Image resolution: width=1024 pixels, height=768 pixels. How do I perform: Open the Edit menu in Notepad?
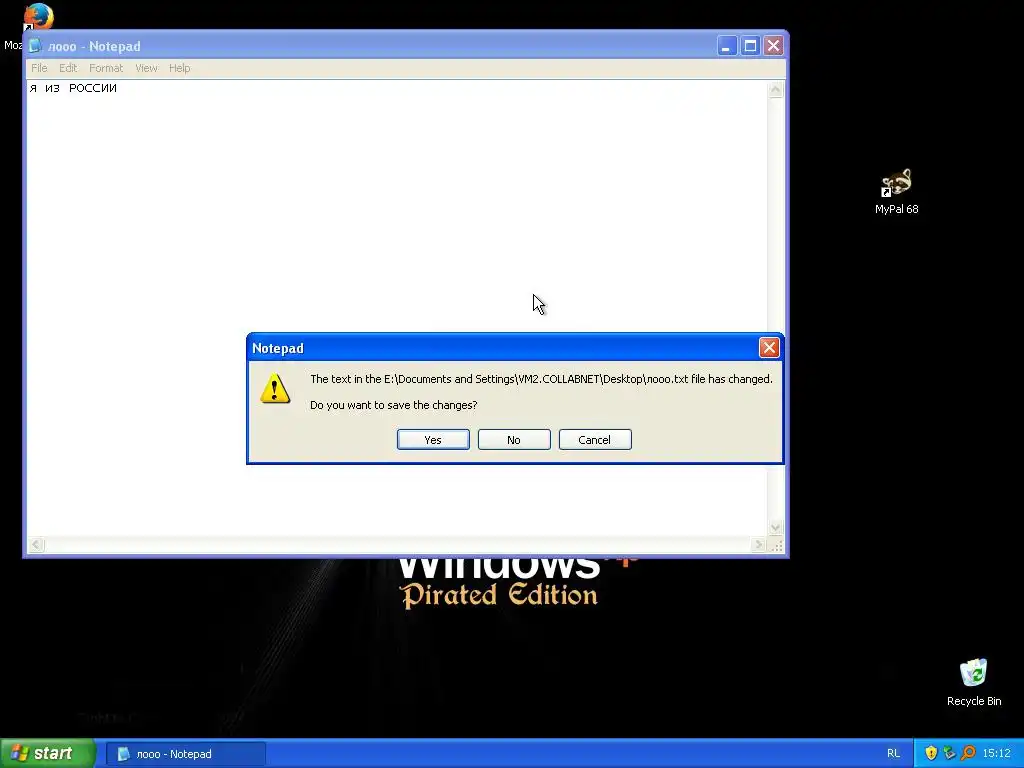(68, 68)
